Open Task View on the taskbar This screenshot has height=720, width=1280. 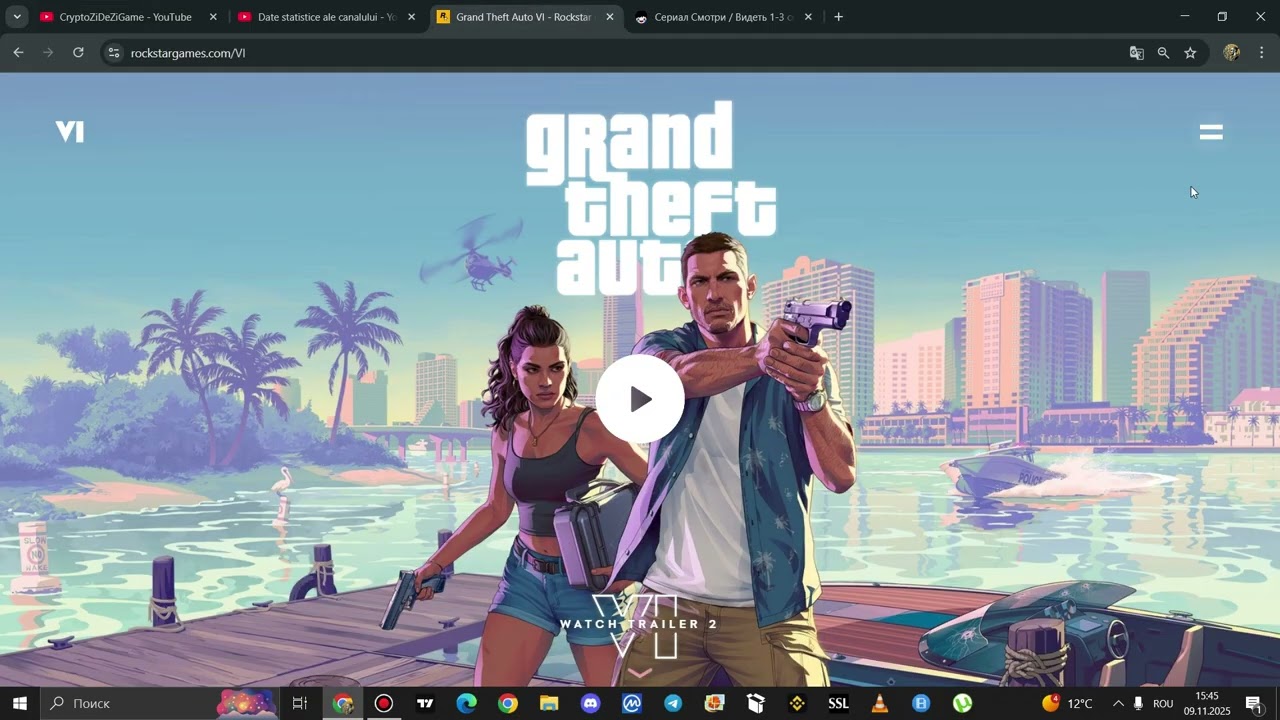click(299, 704)
